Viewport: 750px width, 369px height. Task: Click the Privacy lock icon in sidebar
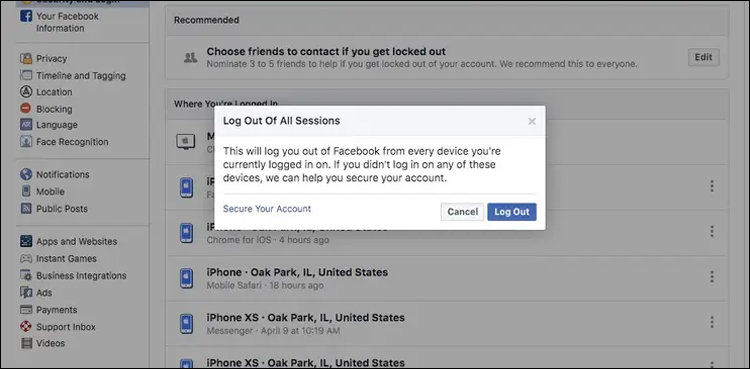point(26,58)
